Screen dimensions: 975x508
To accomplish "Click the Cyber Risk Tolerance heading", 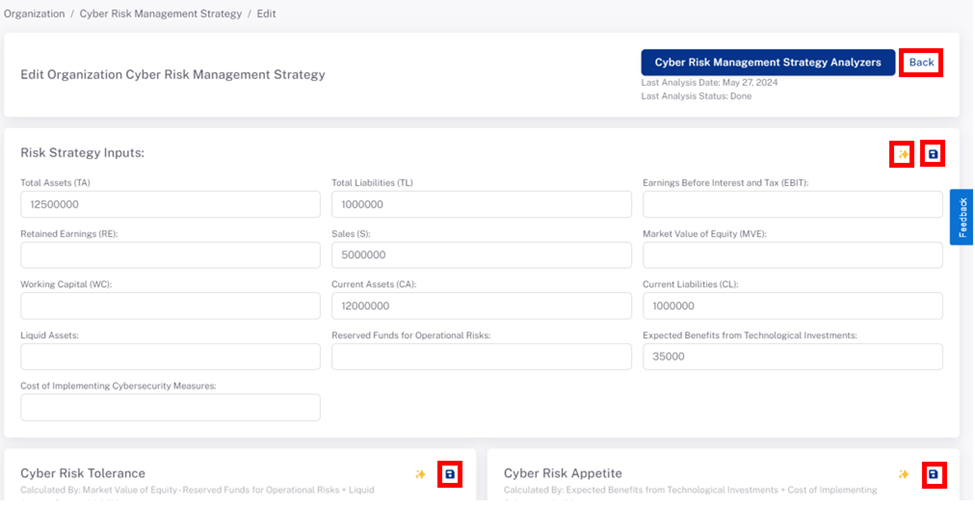I will 83,473.
